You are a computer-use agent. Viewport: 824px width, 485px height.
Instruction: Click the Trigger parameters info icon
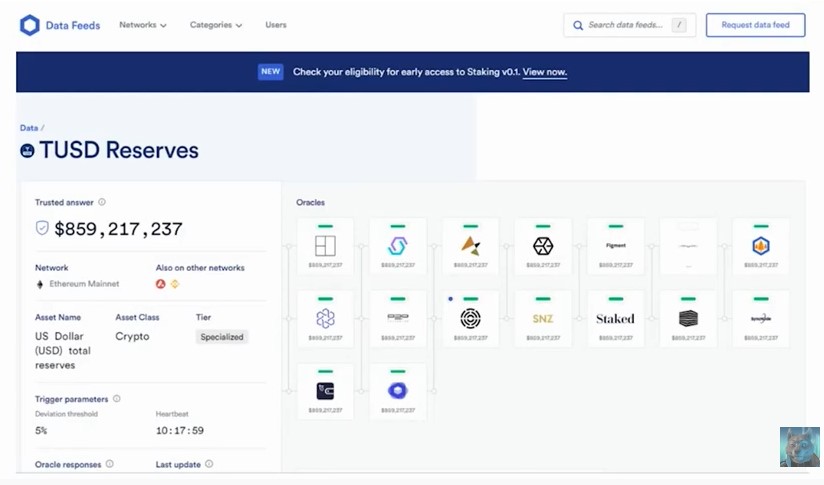tap(117, 399)
